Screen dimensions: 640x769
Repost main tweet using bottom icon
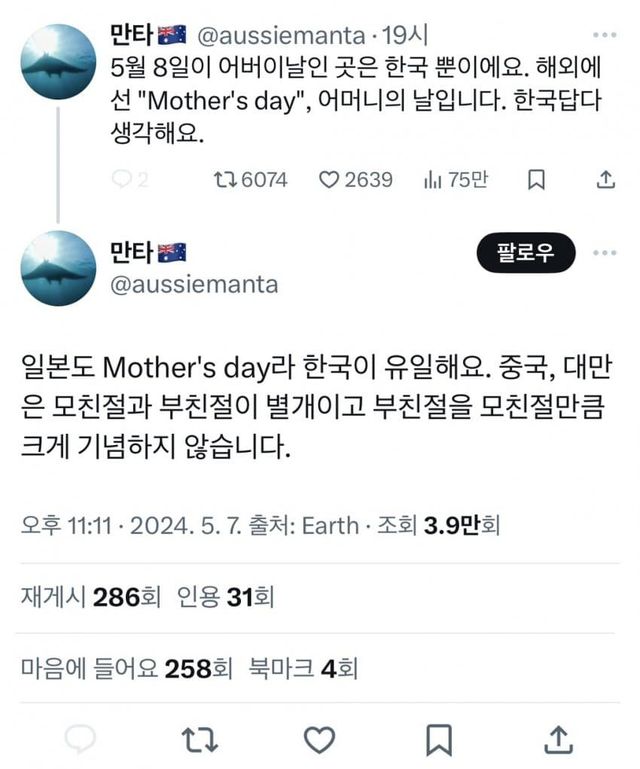(x=198, y=739)
